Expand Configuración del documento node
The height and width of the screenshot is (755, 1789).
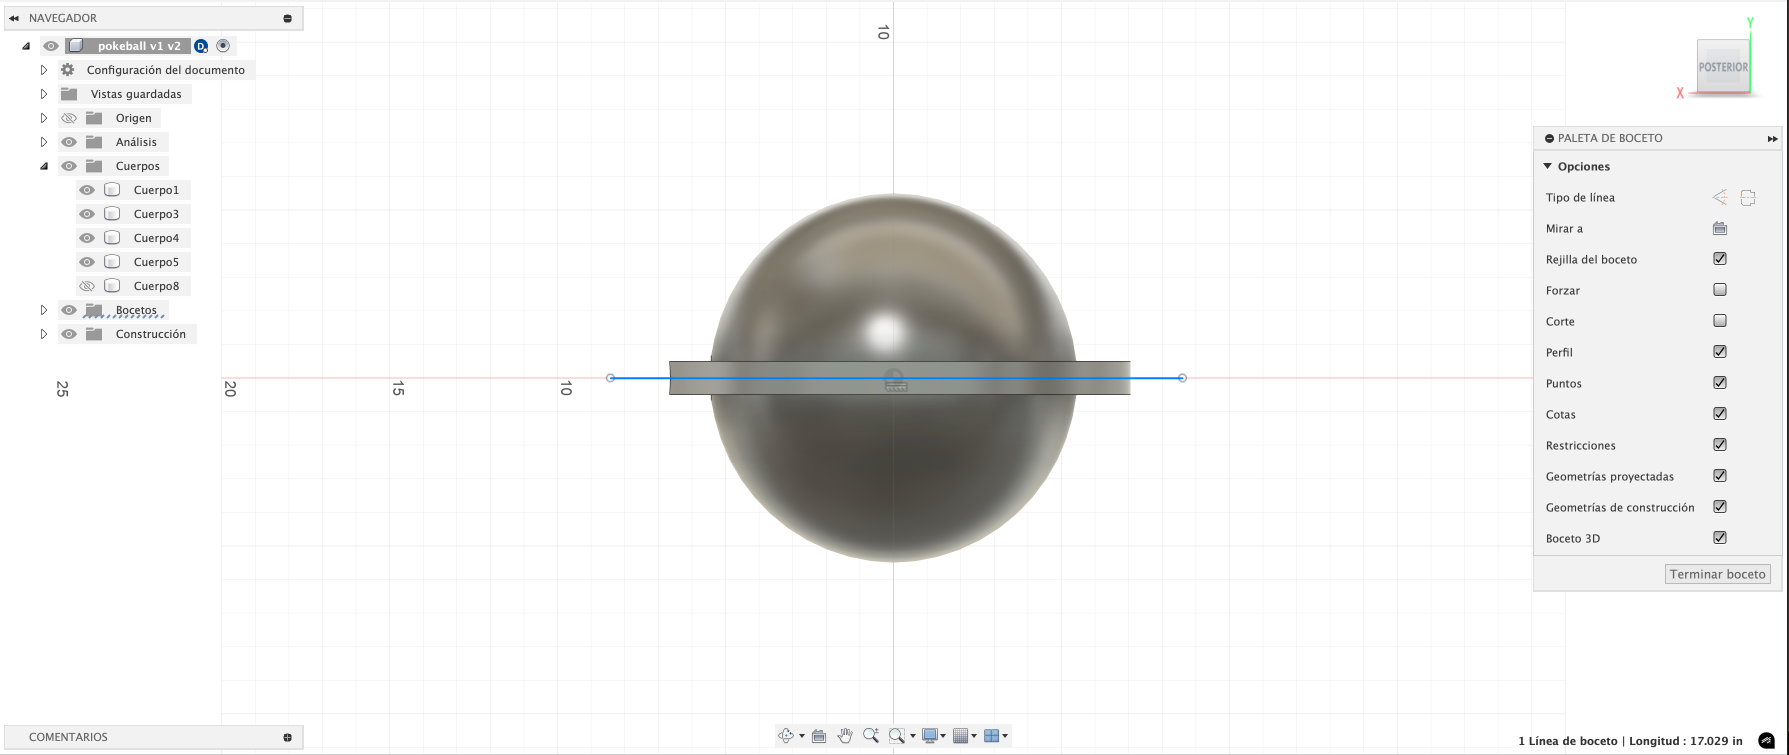coord(44,70)
